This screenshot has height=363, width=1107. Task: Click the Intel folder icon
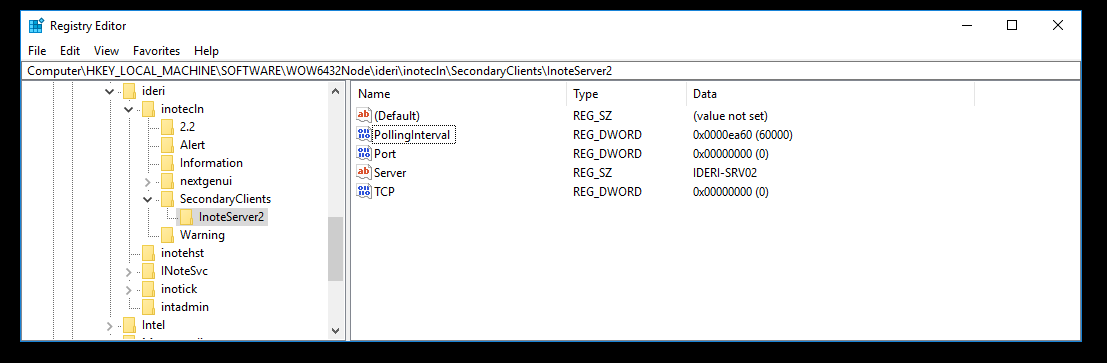[128, 325]
